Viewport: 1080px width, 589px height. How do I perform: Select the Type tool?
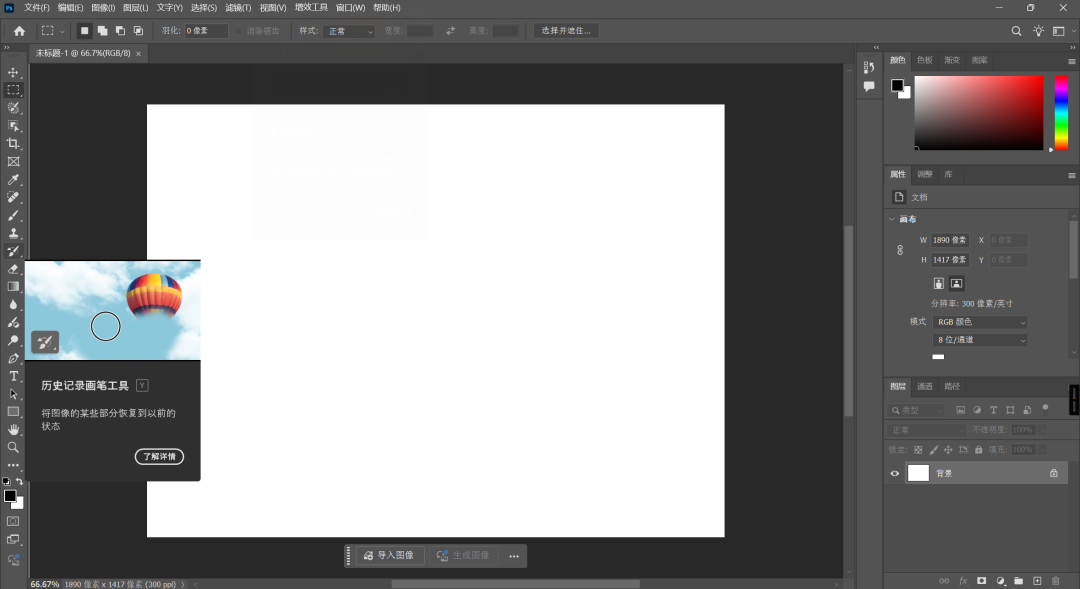point(13,376)
